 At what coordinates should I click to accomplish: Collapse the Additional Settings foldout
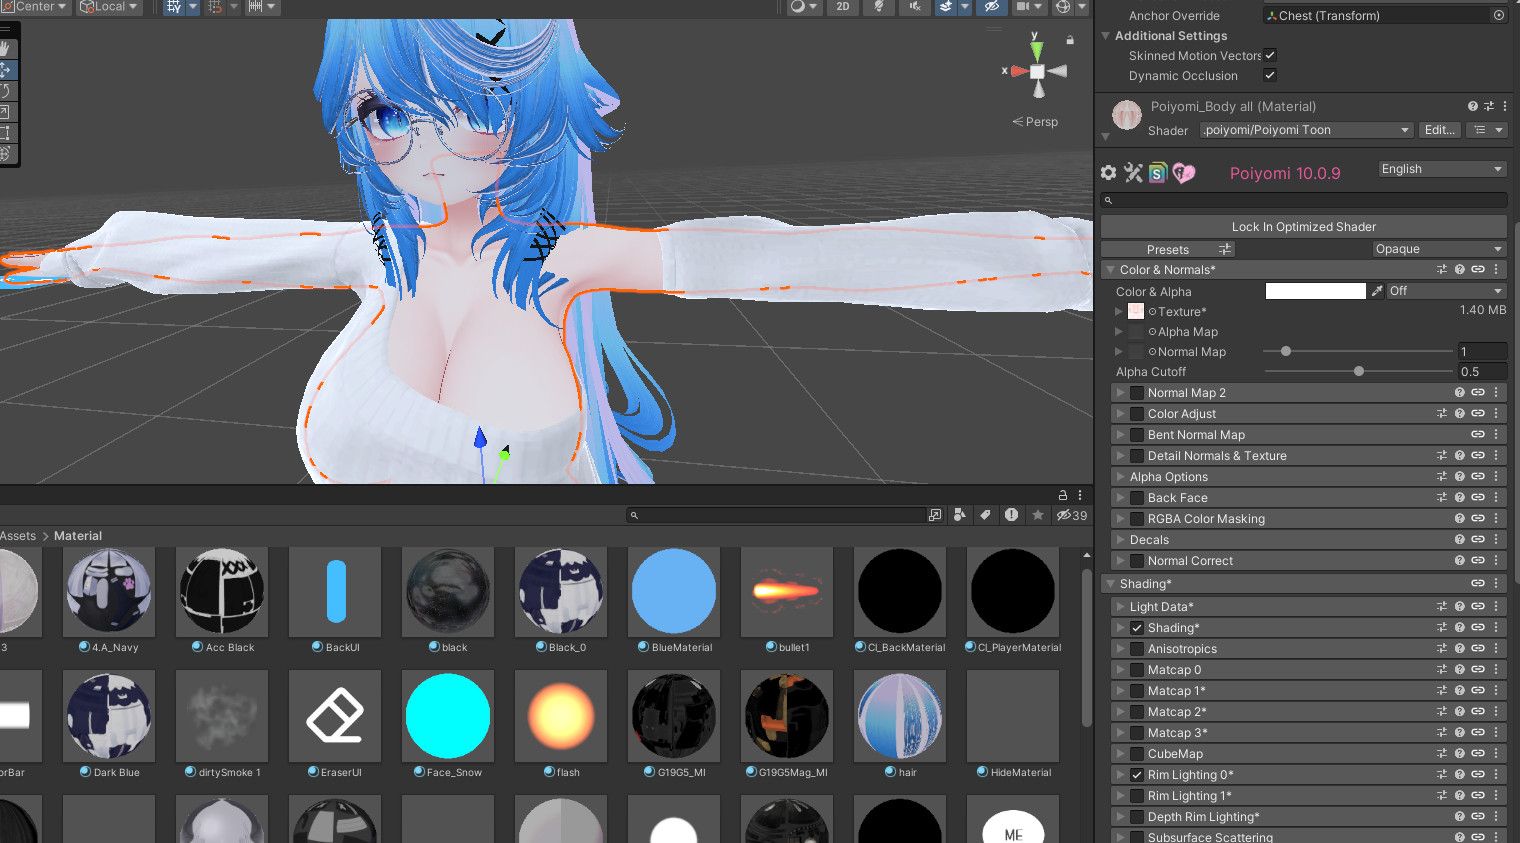[x=1106, y=36]
